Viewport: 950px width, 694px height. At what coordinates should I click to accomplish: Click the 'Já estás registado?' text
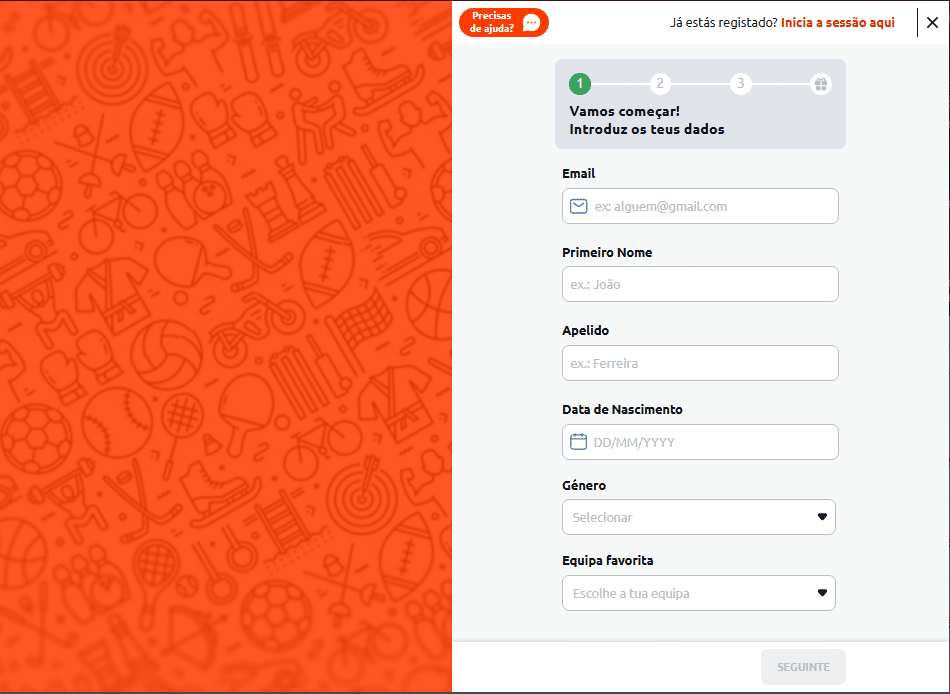click(723, 22)
